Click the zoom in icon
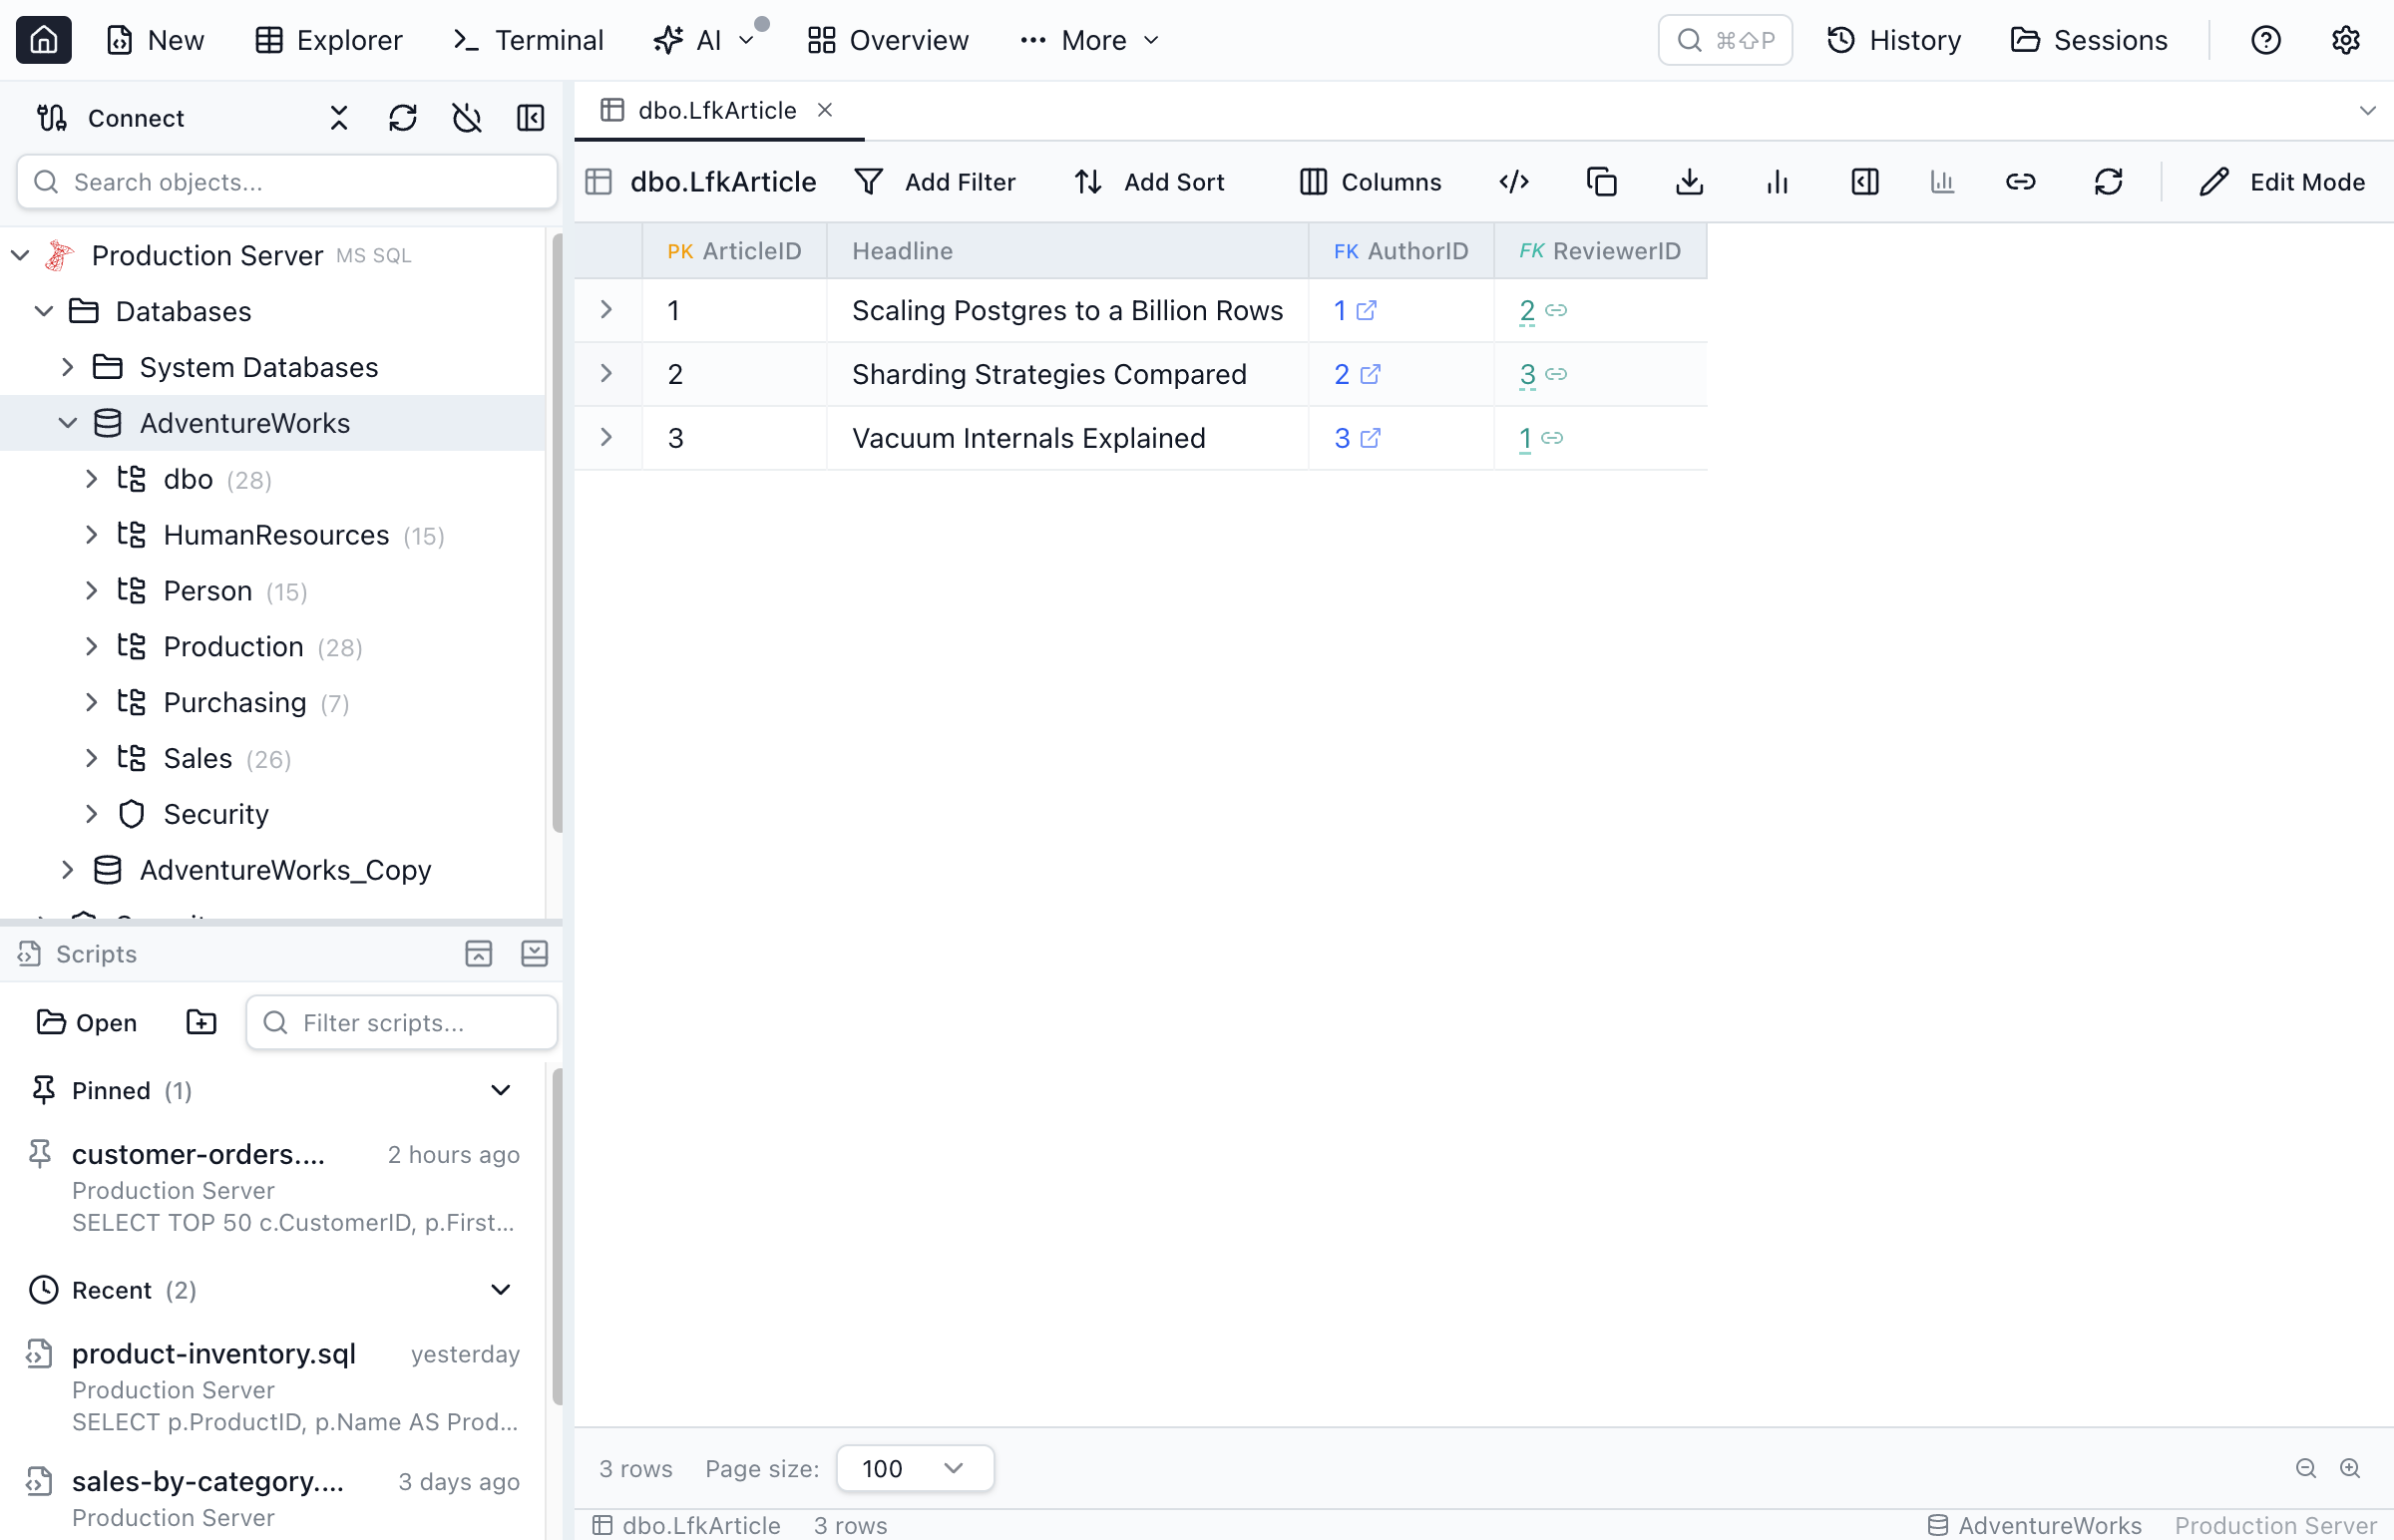This screenshot has width=2394, height=1540. tap(2350, 1468)
